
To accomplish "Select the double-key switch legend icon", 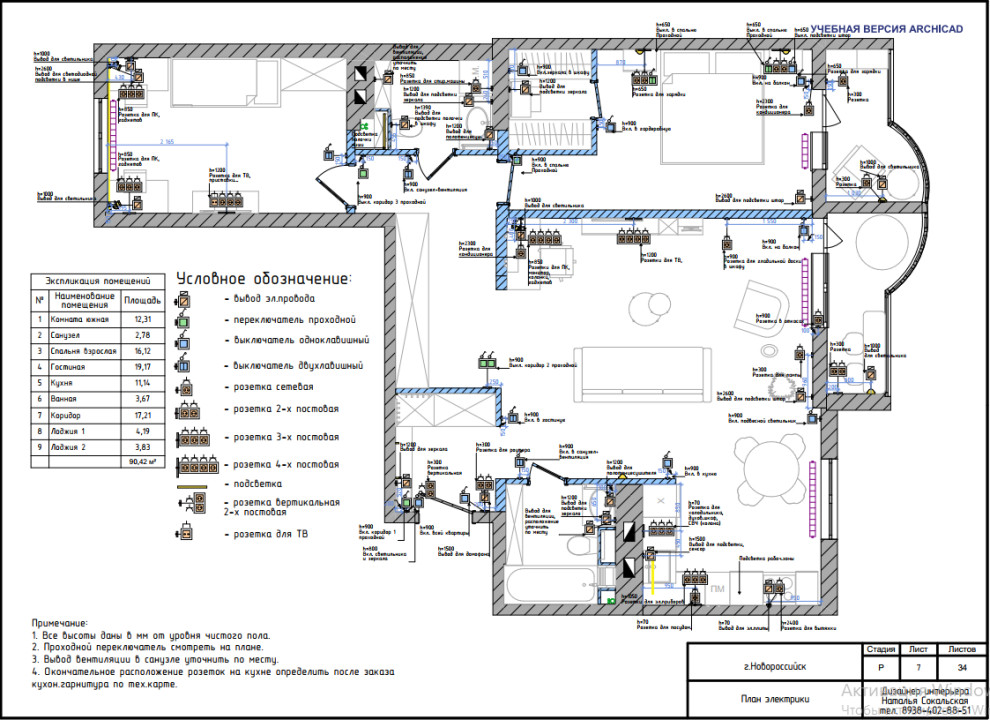I will pyautogui.click(x=184, y=365).
